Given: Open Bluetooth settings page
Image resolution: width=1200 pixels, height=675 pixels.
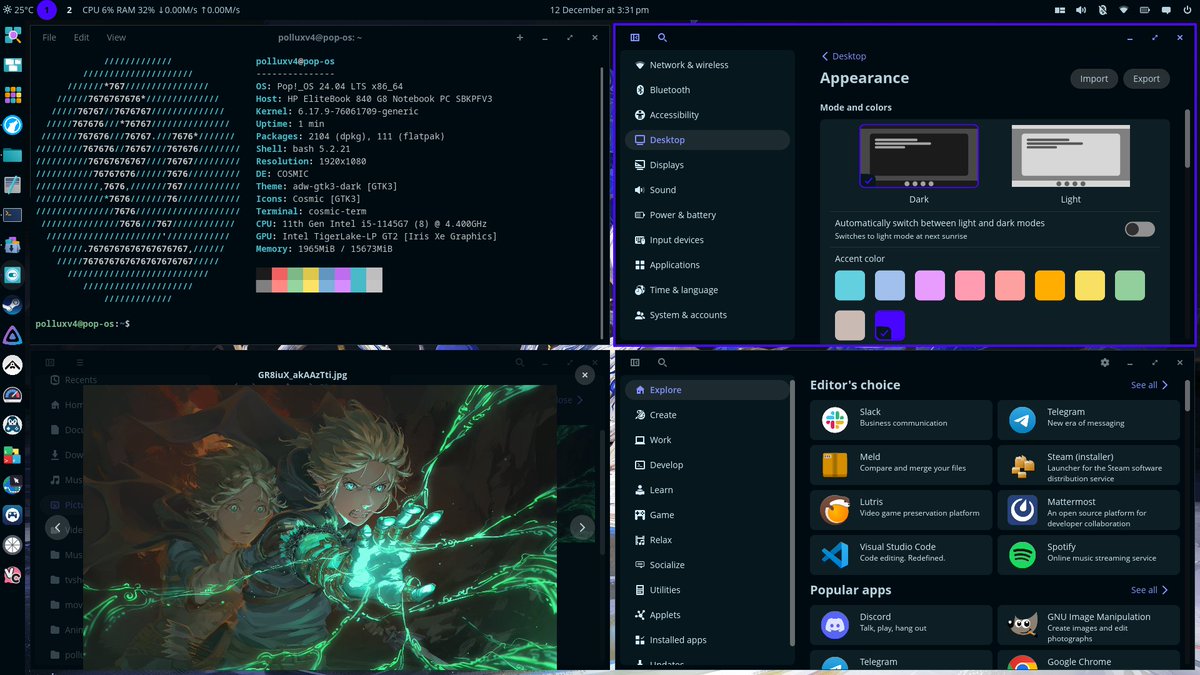Looking at the screenshot, I should [708, 90].
